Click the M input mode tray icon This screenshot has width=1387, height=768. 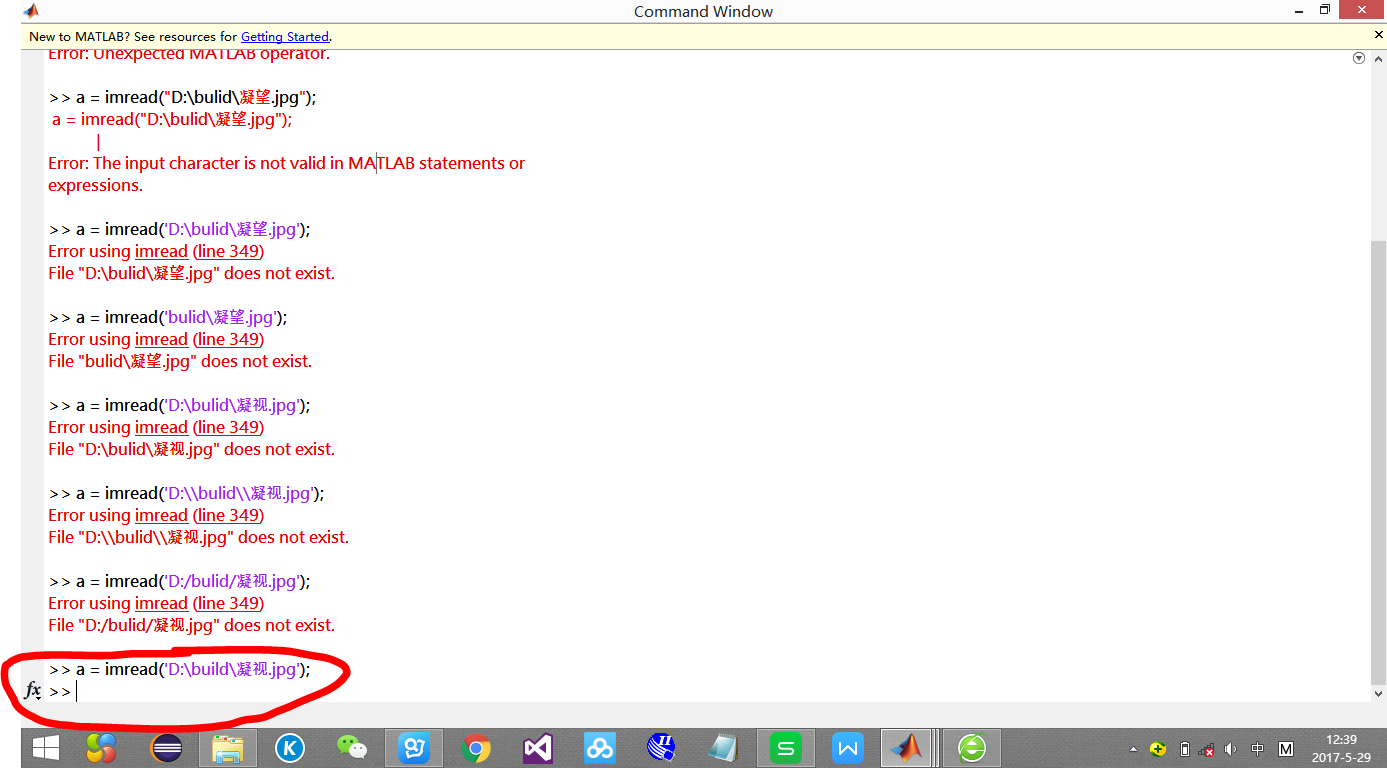point(1286,748)
